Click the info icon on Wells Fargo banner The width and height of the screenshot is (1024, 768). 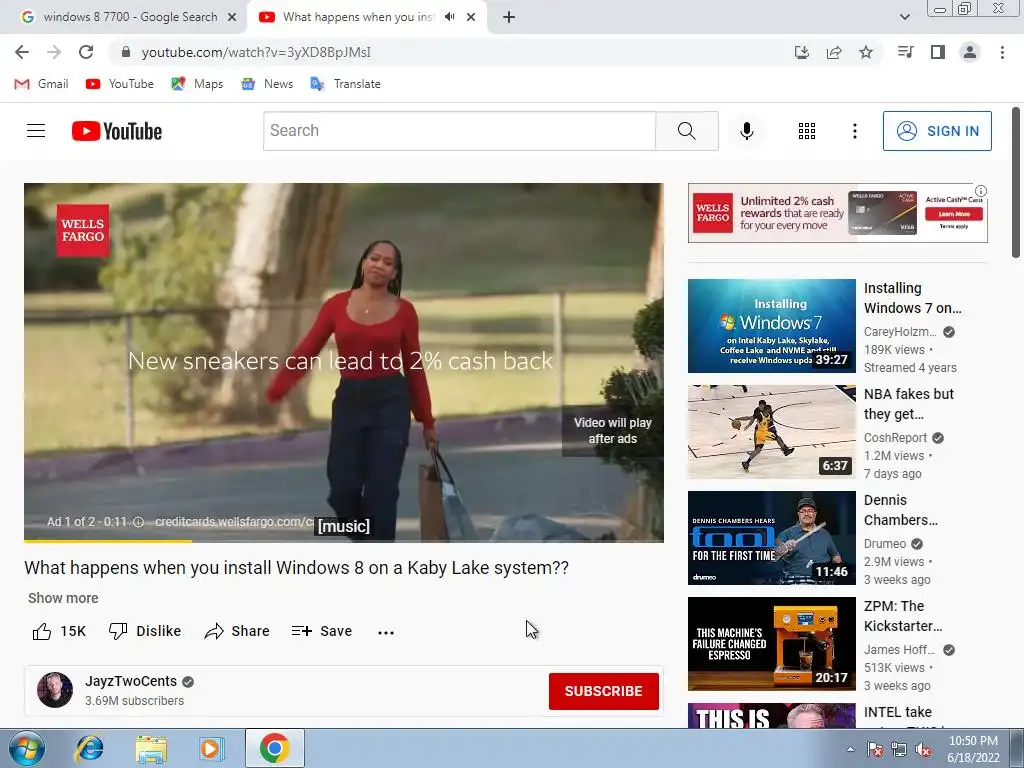coord(981,191)
